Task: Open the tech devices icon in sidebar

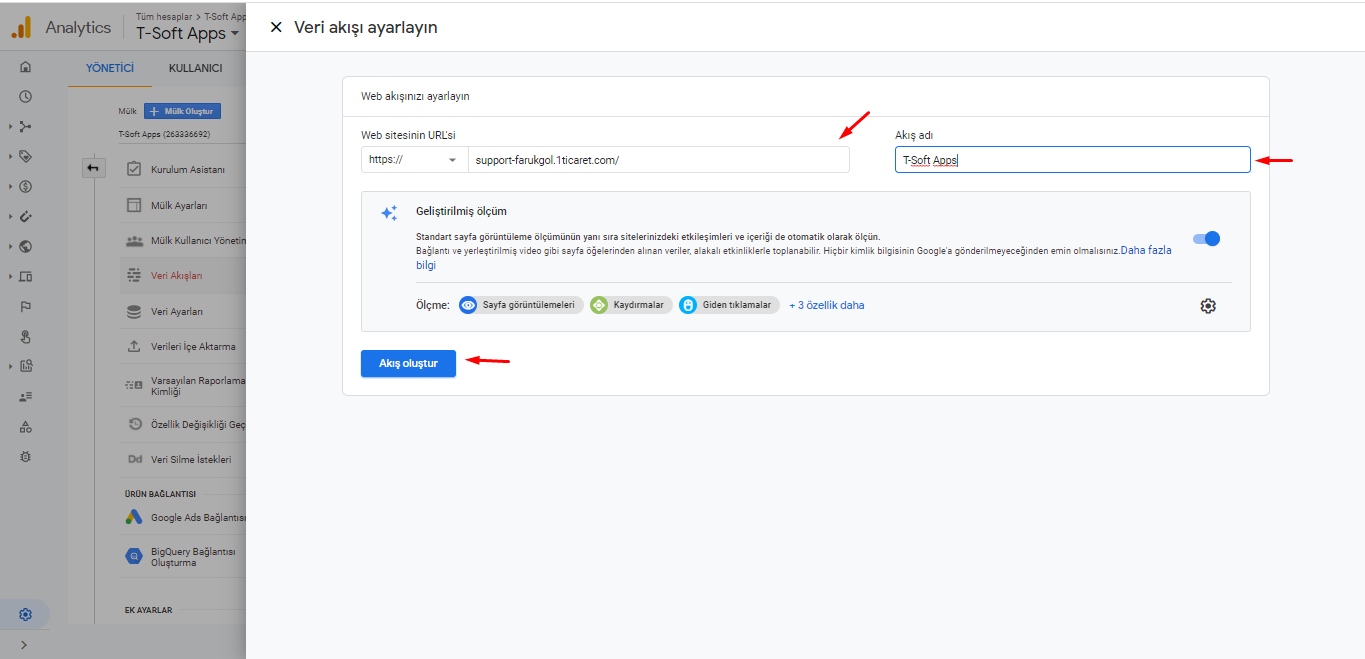Action: (x=26, y=276)
